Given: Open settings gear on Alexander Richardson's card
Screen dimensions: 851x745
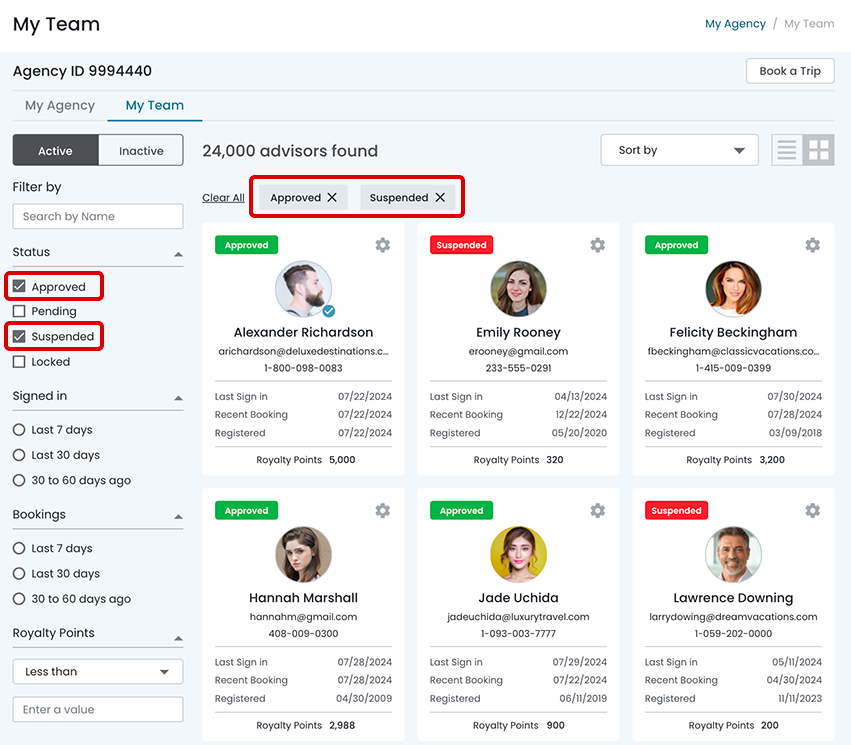Looking at the screenshot, I should [x=382, y=245].
